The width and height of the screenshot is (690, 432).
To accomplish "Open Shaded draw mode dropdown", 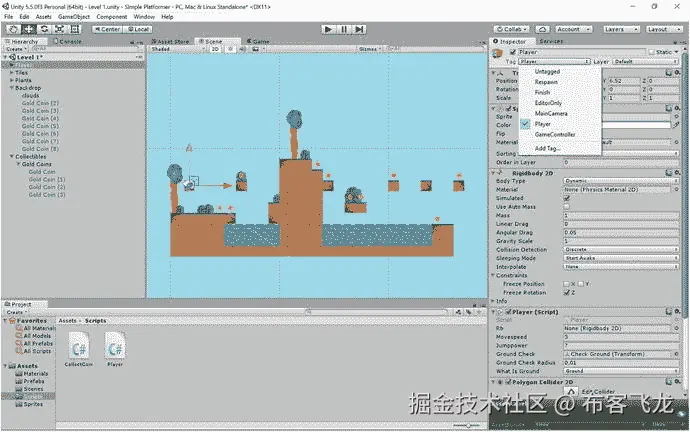I will click(x=178, y=49).
